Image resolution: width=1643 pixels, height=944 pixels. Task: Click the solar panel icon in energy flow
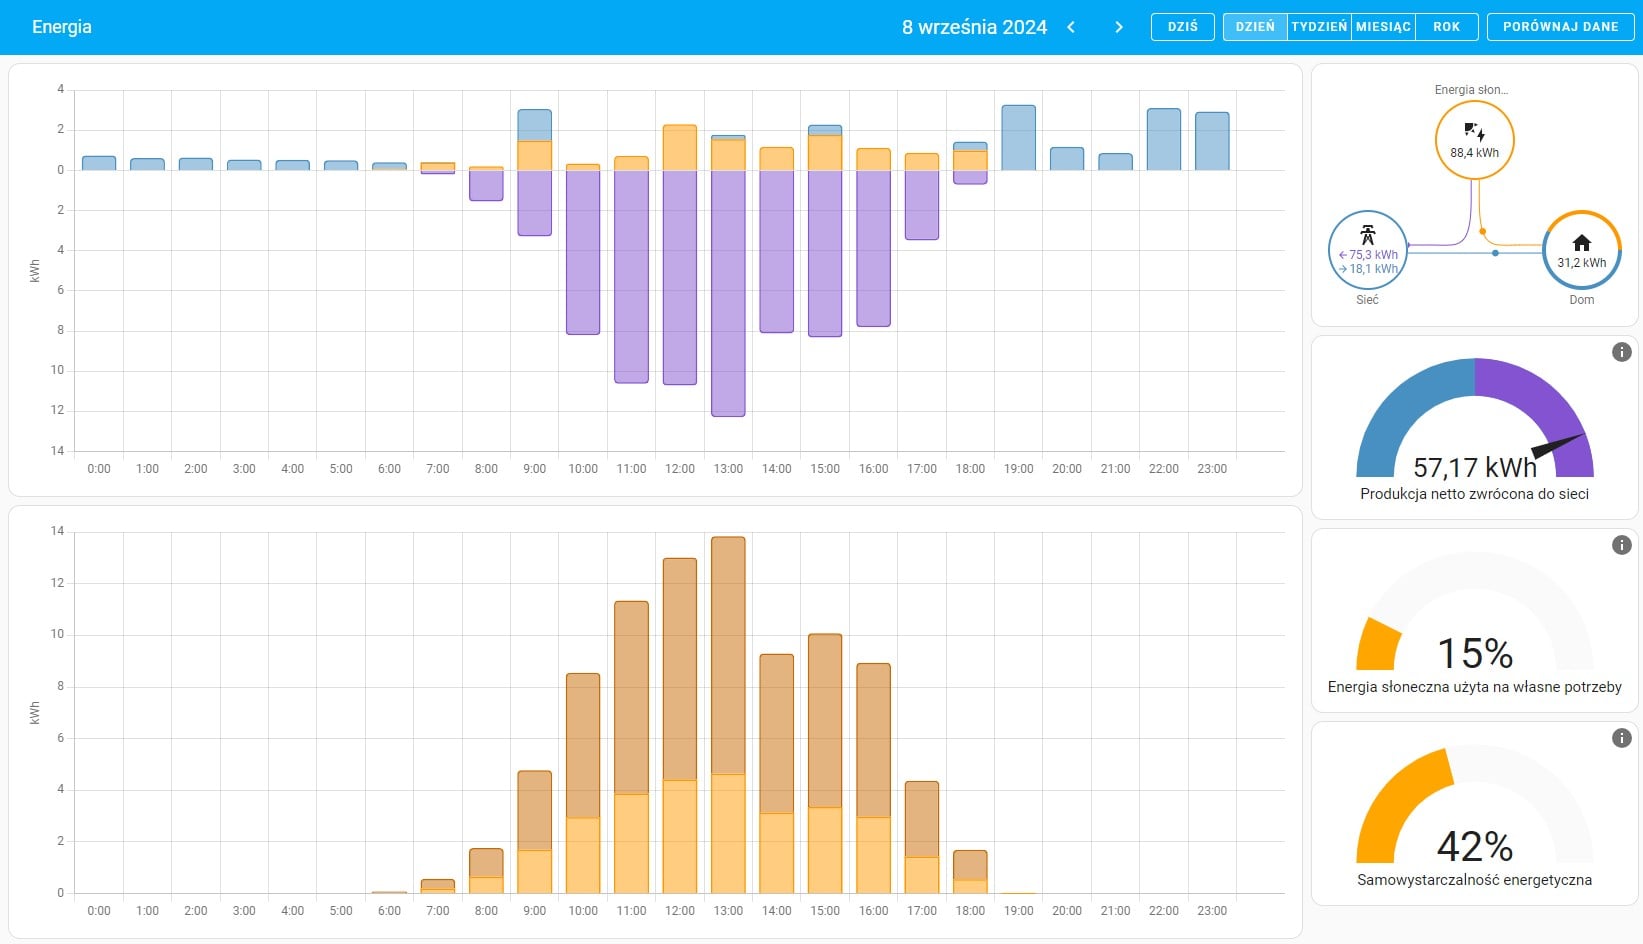[x=1474, y=132]
